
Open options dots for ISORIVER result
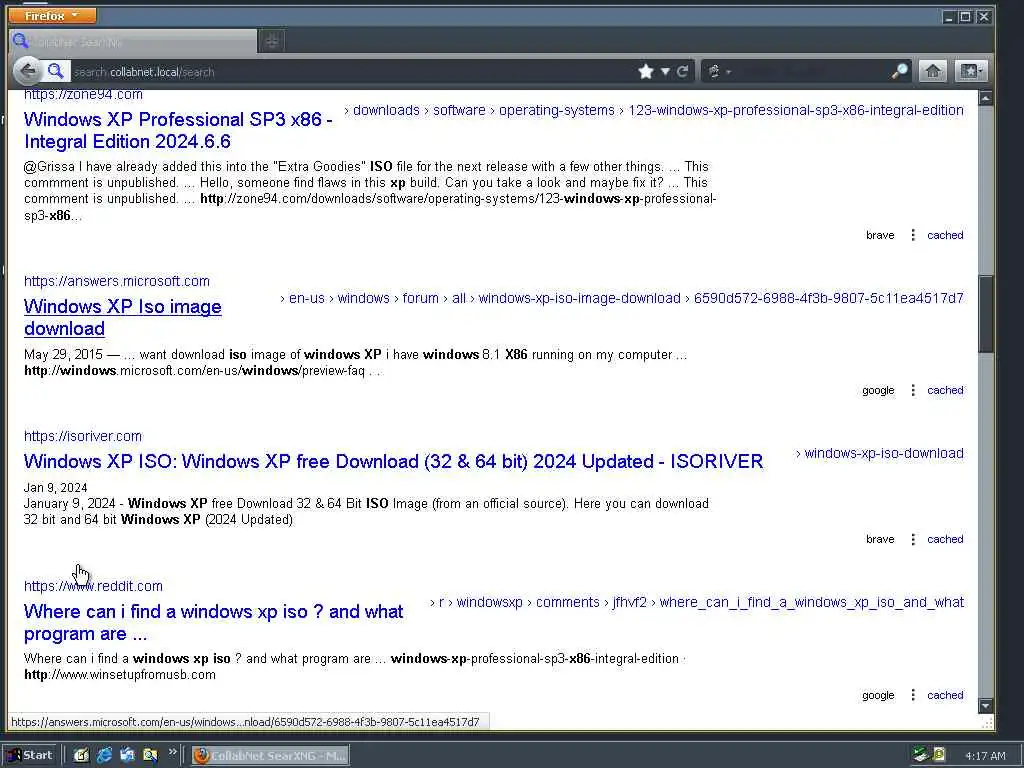tap(913, 539)
